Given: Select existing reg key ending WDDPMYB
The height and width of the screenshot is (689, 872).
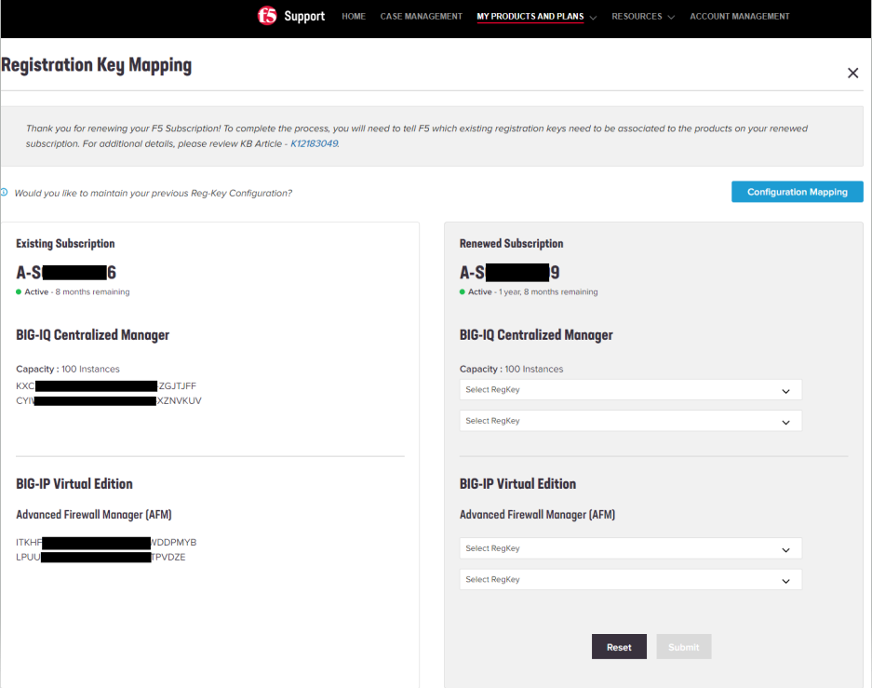Looking at the screenshot, I should point(106,542).
